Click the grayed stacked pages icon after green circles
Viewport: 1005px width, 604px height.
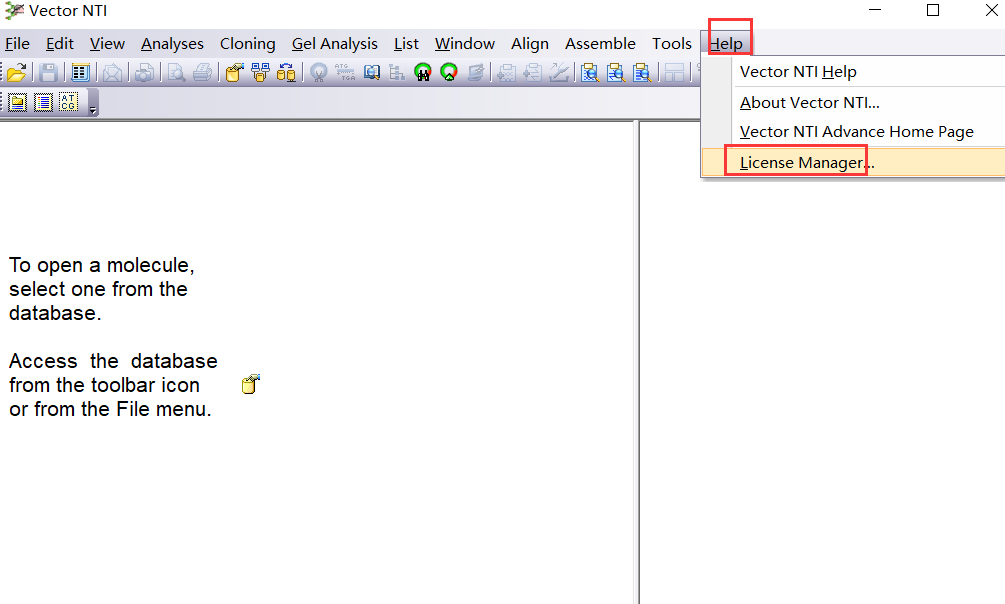476,72
